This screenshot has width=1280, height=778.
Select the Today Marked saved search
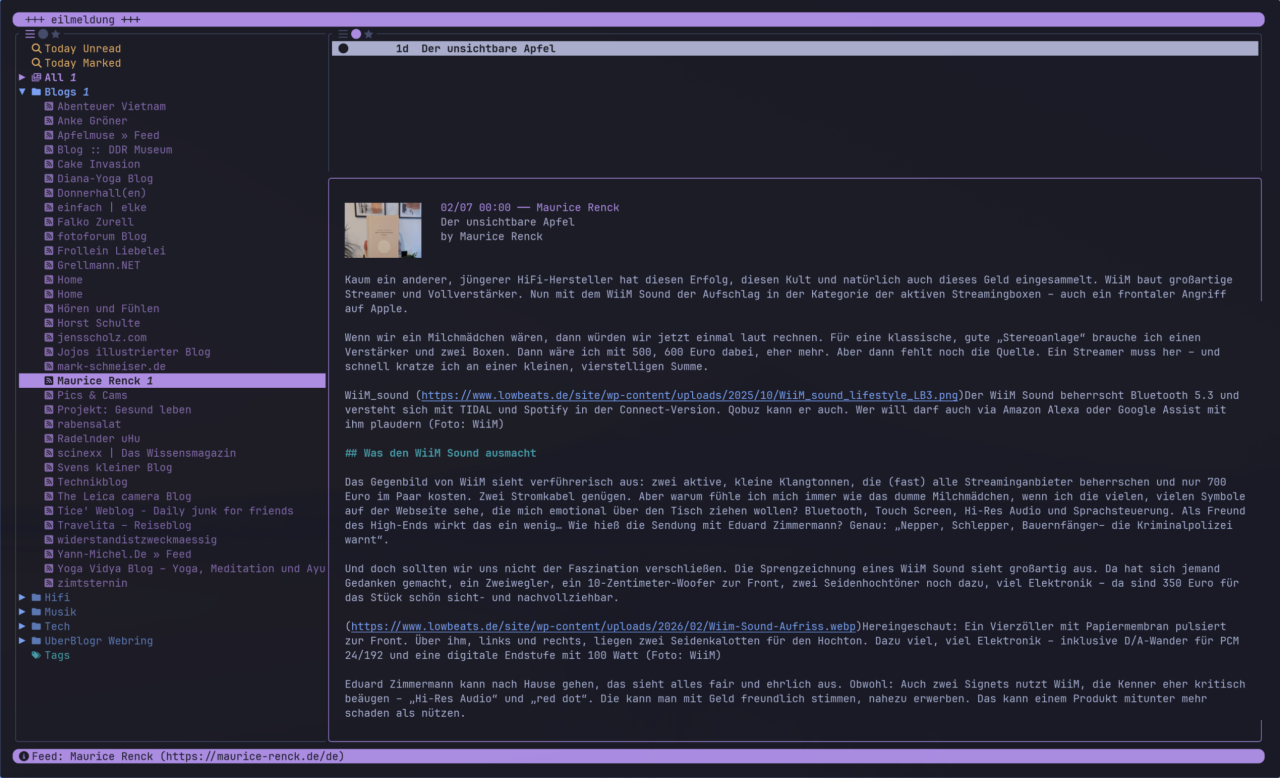coord(82,63)
